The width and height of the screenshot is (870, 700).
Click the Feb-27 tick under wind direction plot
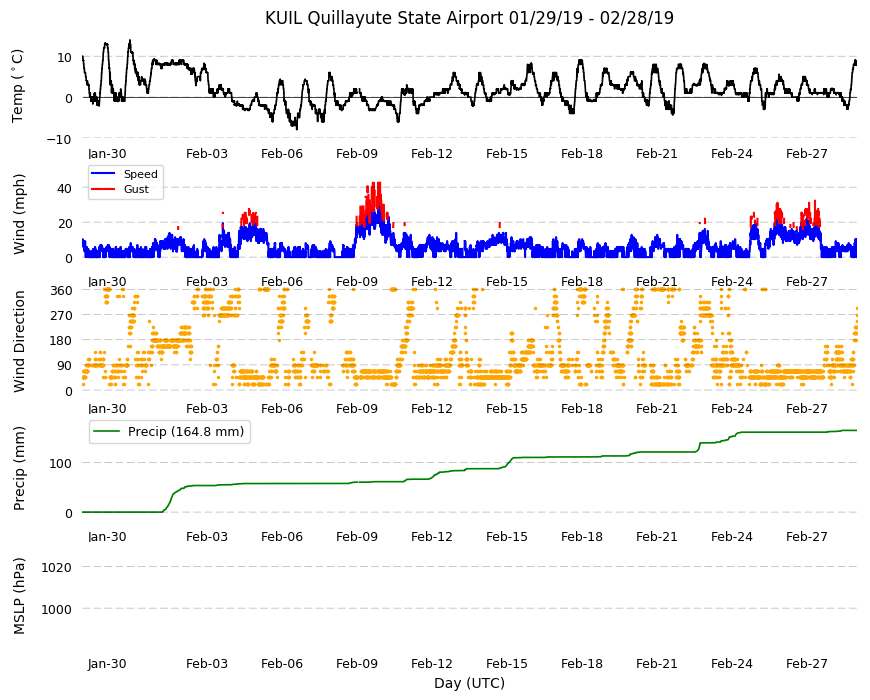[x=806, y=409]
